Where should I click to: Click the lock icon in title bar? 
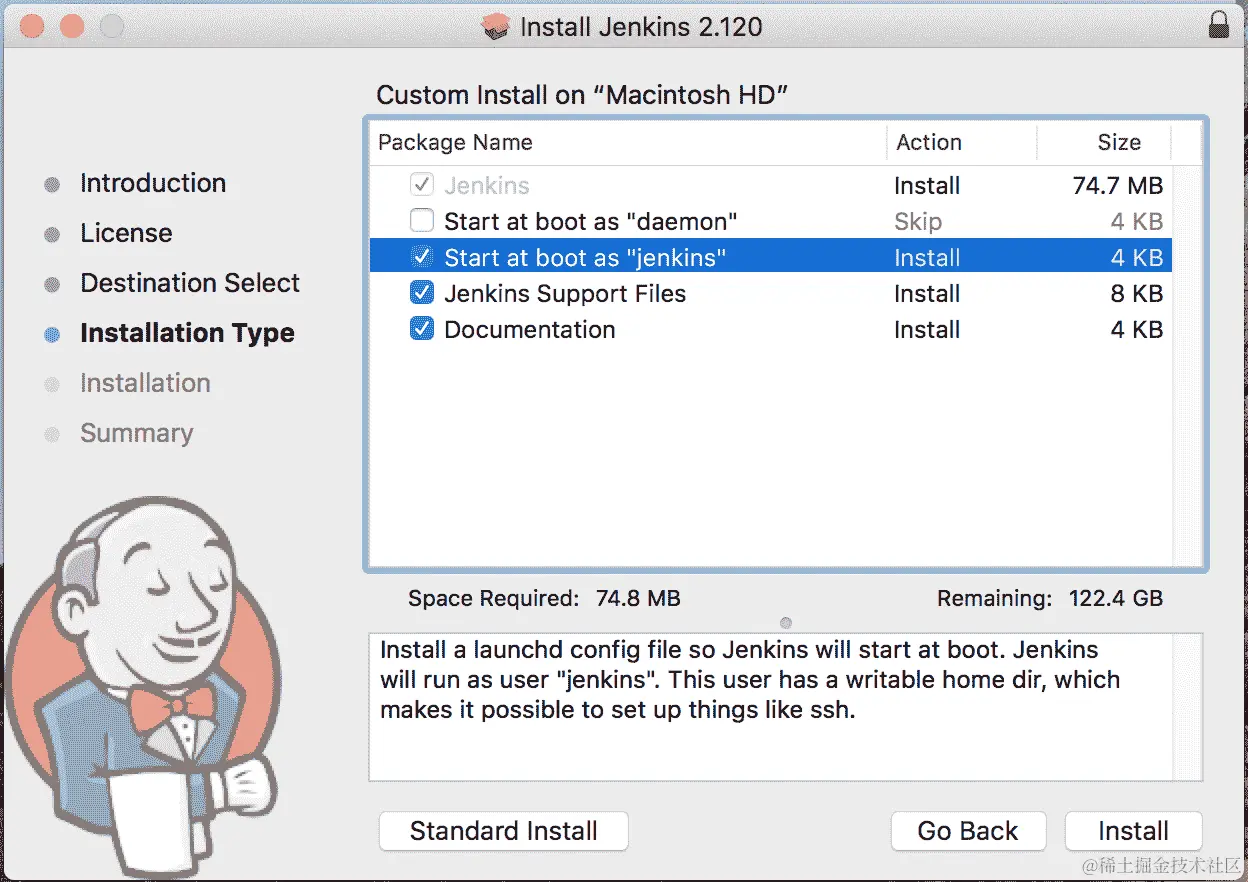point(1219,24)
